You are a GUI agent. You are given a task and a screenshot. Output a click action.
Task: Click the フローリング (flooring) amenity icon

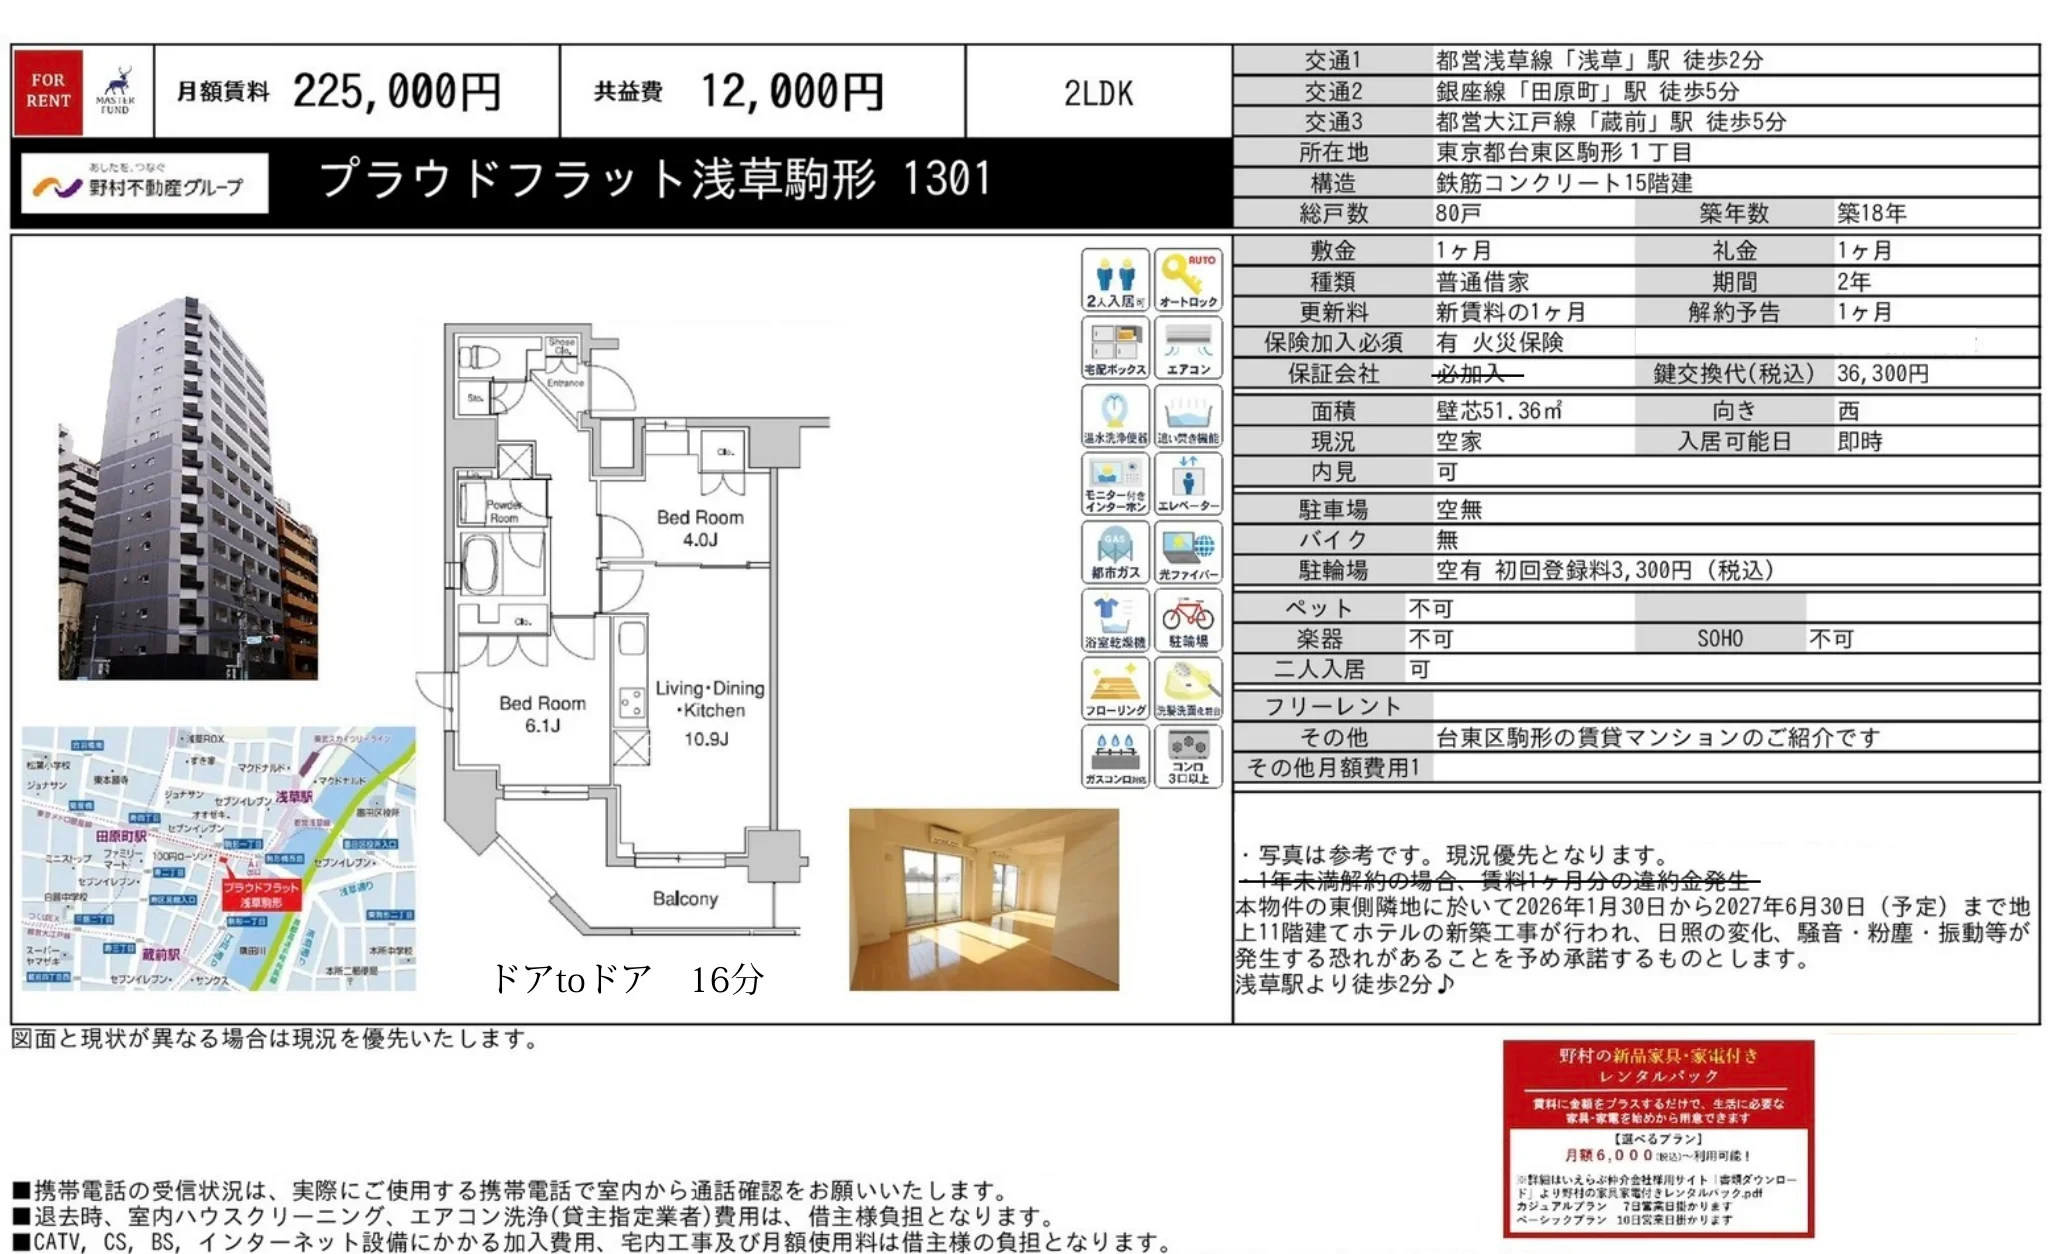(x=1114, y=686)
